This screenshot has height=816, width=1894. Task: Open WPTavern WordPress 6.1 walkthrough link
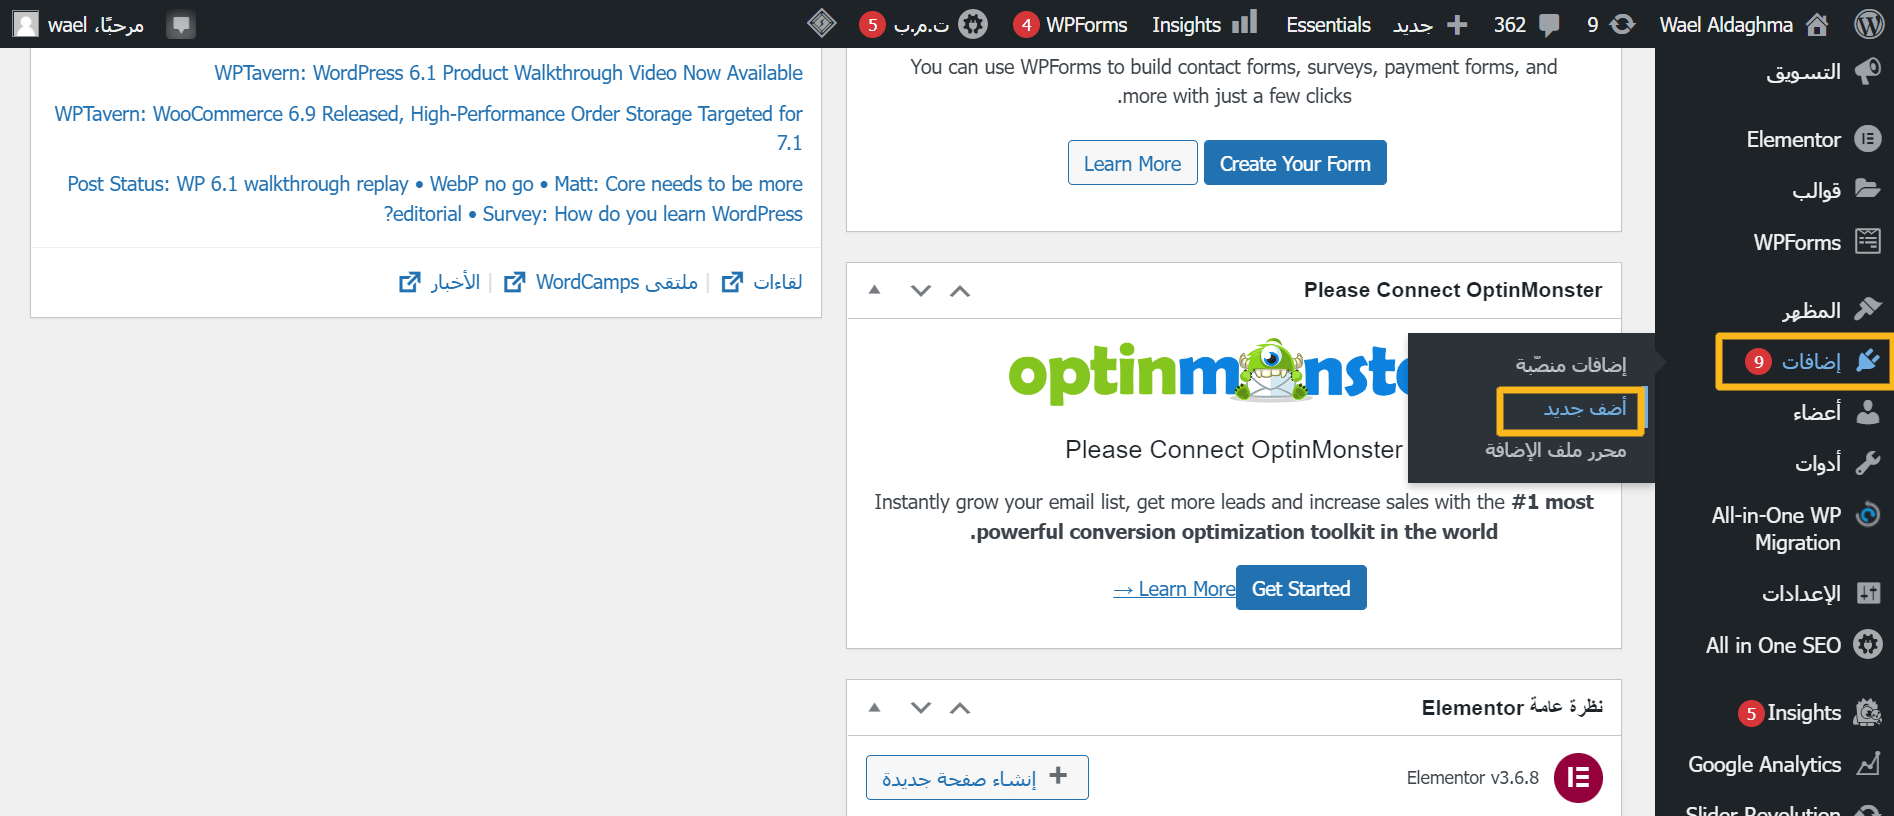508,73
